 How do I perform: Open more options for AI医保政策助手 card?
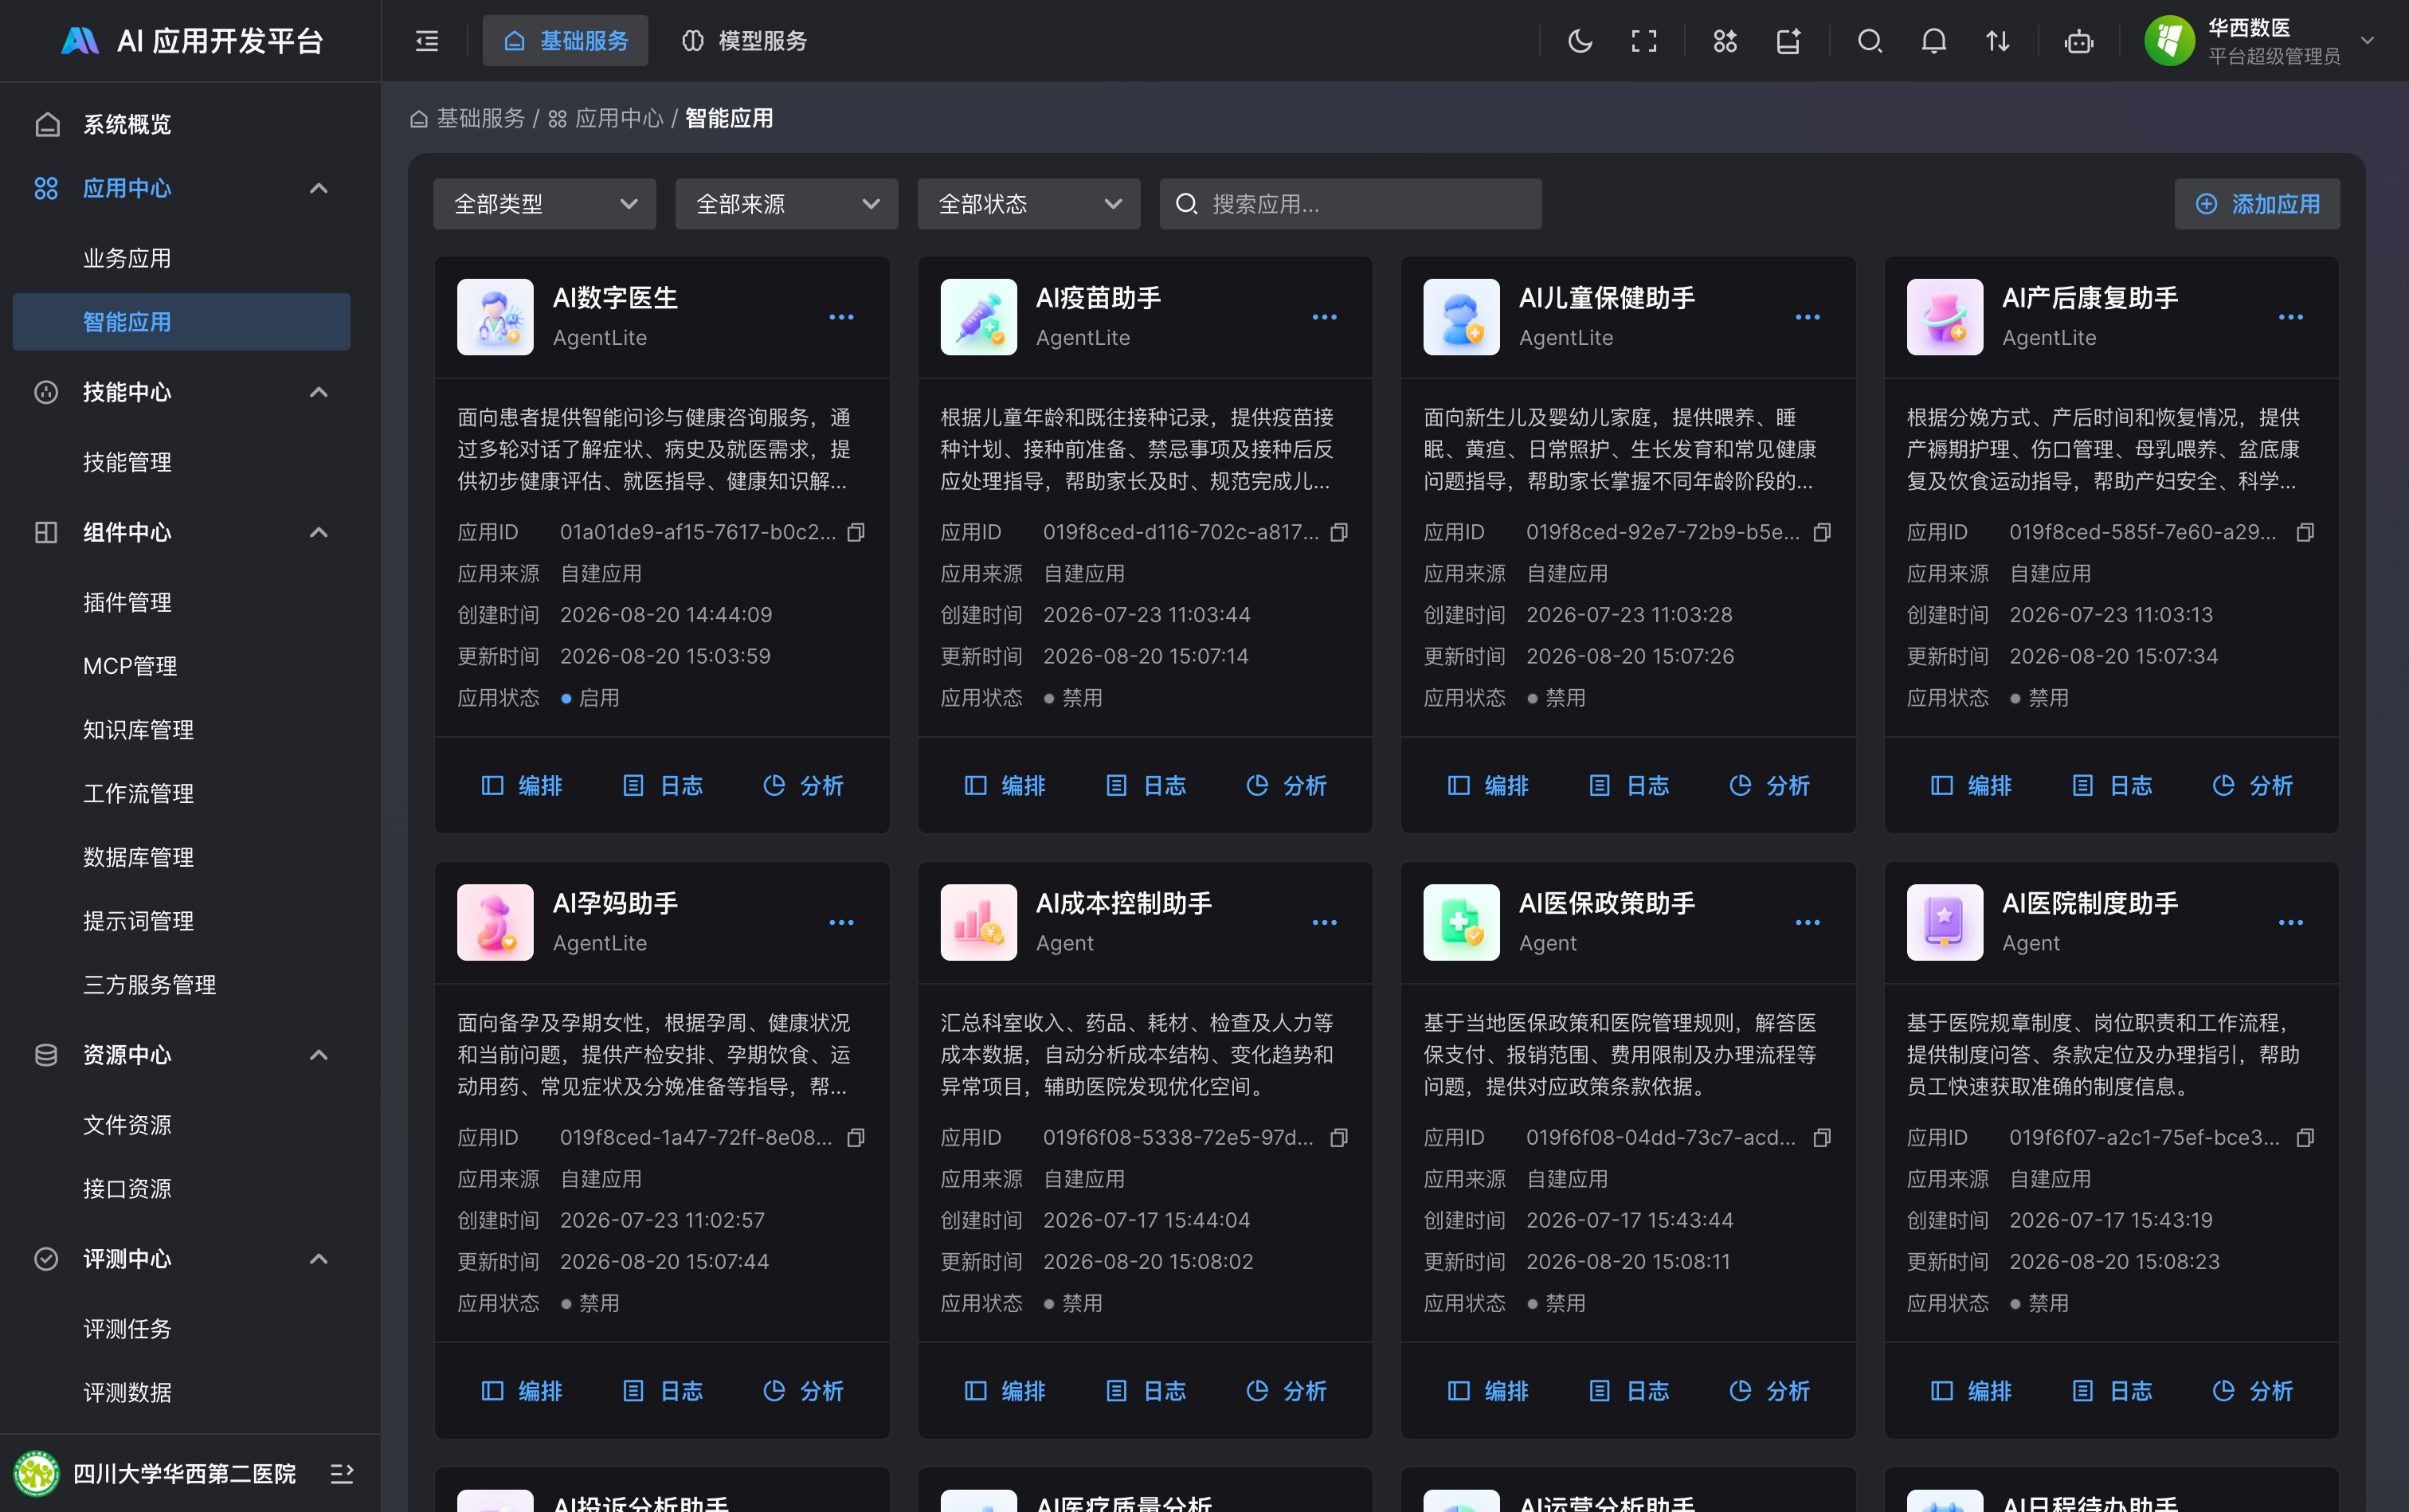(x=1808, y=922)
